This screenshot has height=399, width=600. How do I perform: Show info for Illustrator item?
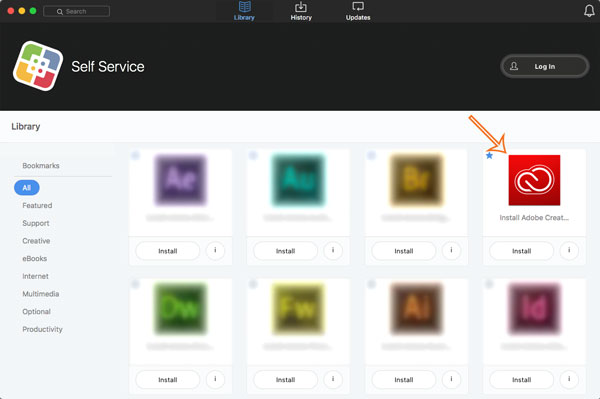click(451, 379)
